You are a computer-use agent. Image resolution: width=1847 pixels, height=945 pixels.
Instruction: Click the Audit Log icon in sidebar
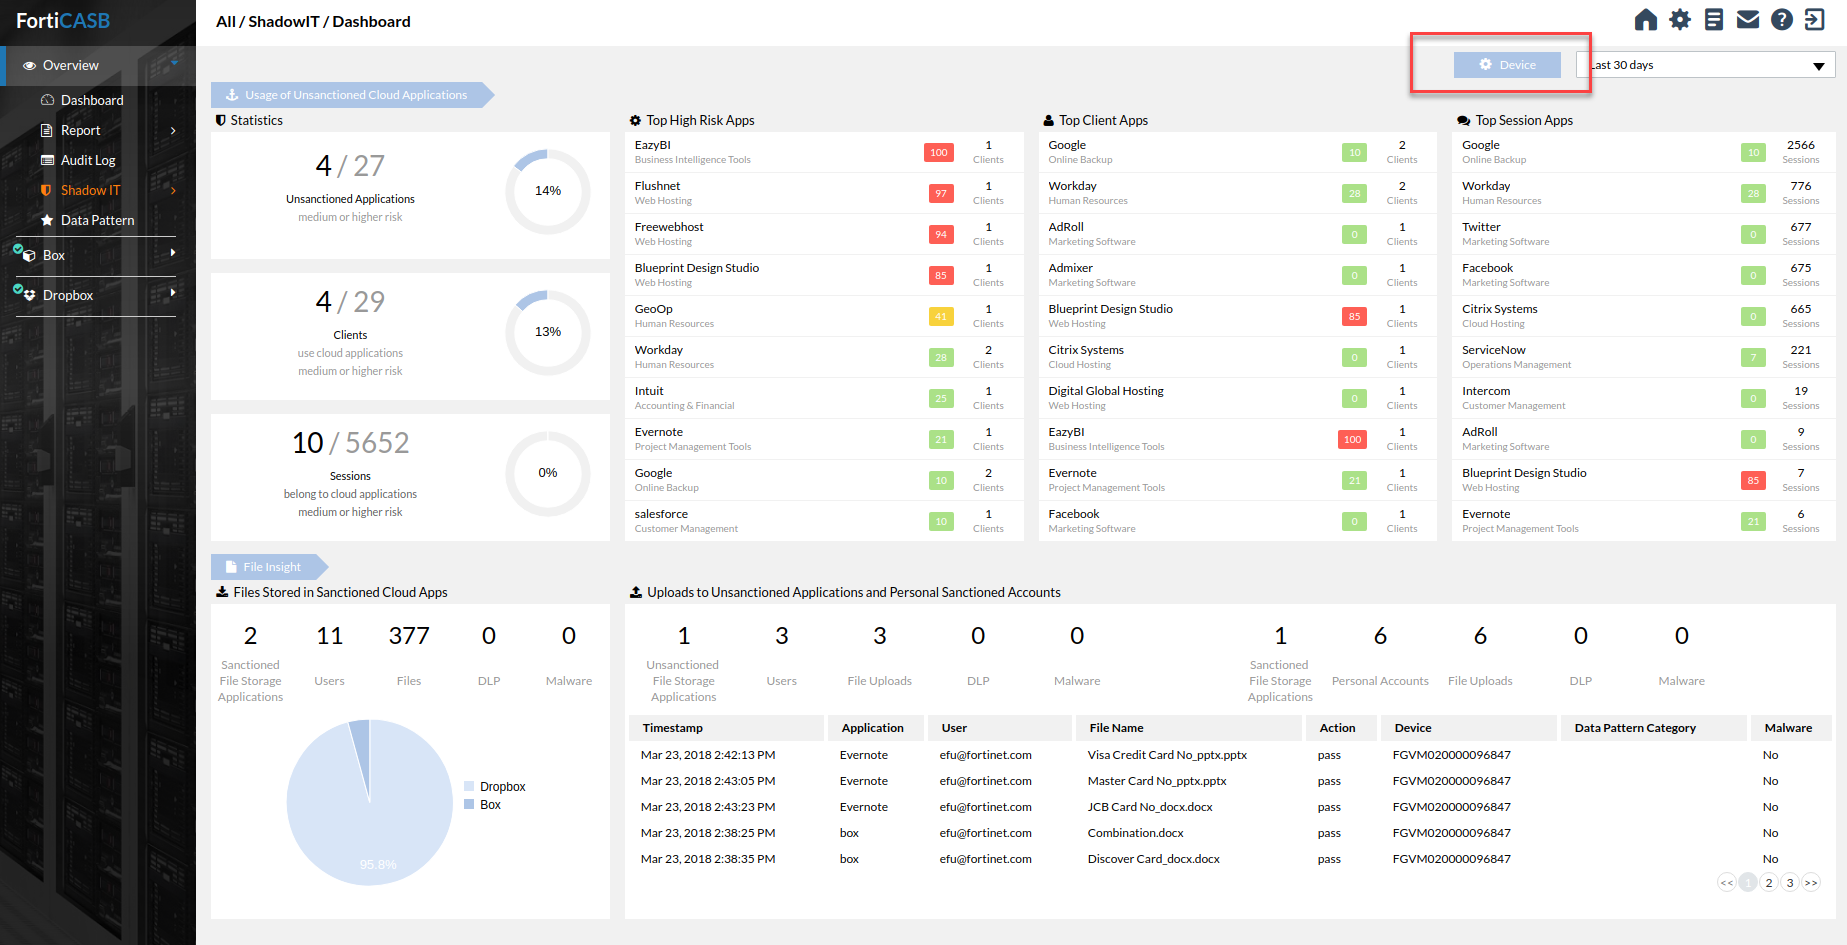[x=47, y=160]
